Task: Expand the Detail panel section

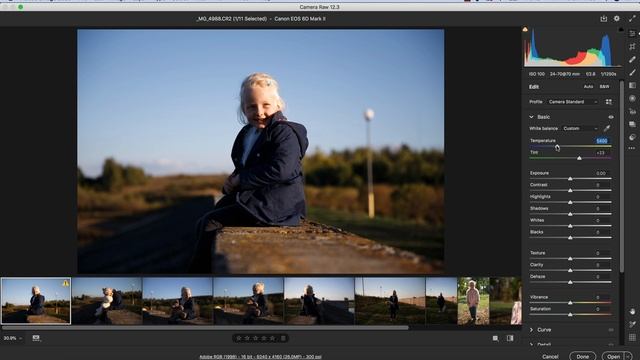Action: point(531,344)
